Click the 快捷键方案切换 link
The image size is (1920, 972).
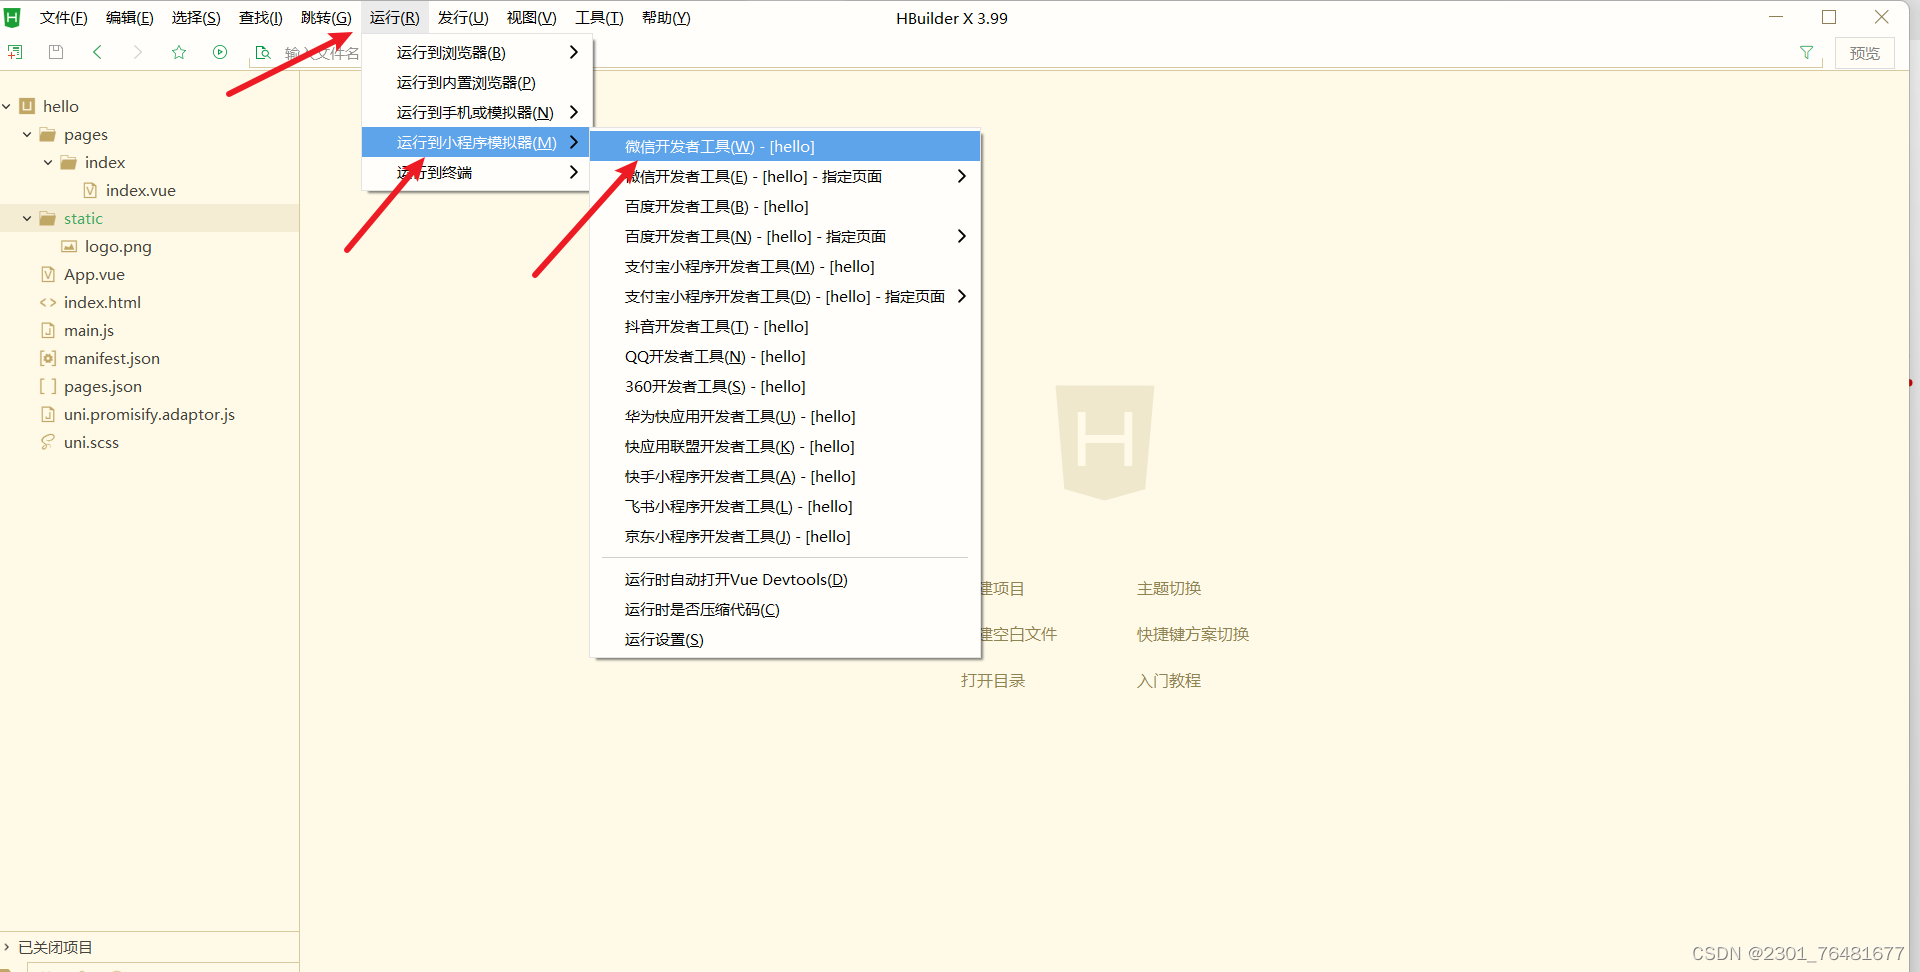[1193, 634]
